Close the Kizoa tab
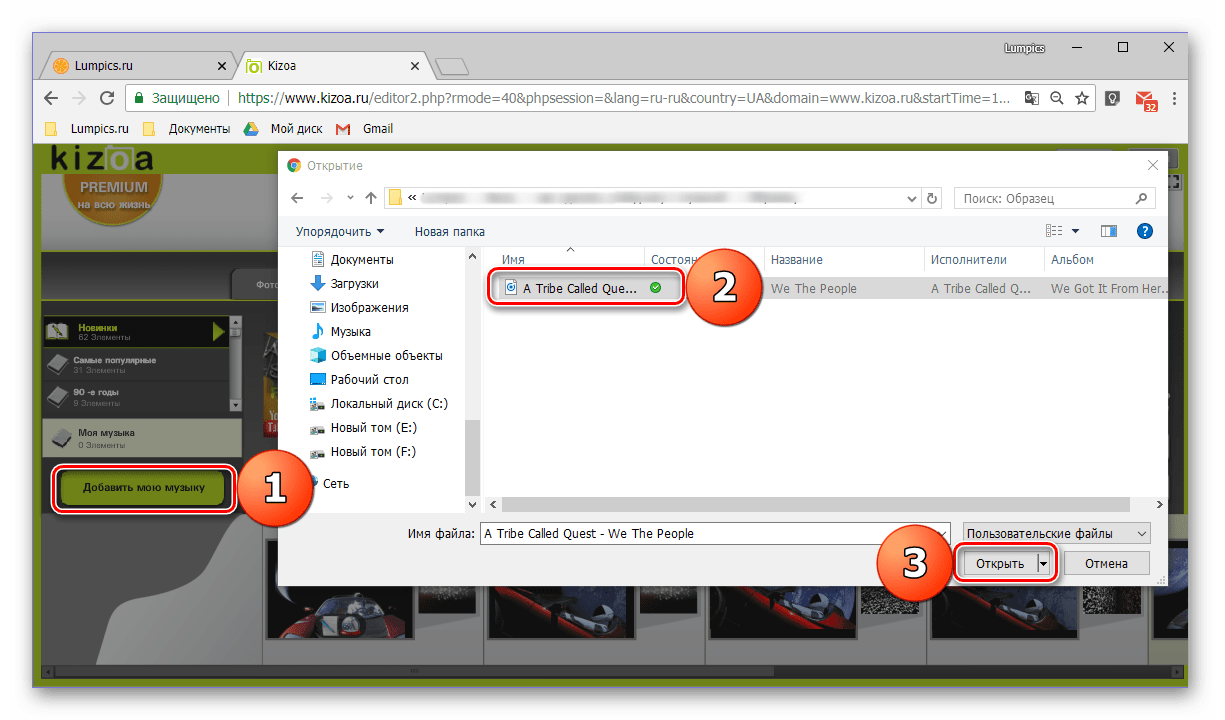 coord(415,66)
